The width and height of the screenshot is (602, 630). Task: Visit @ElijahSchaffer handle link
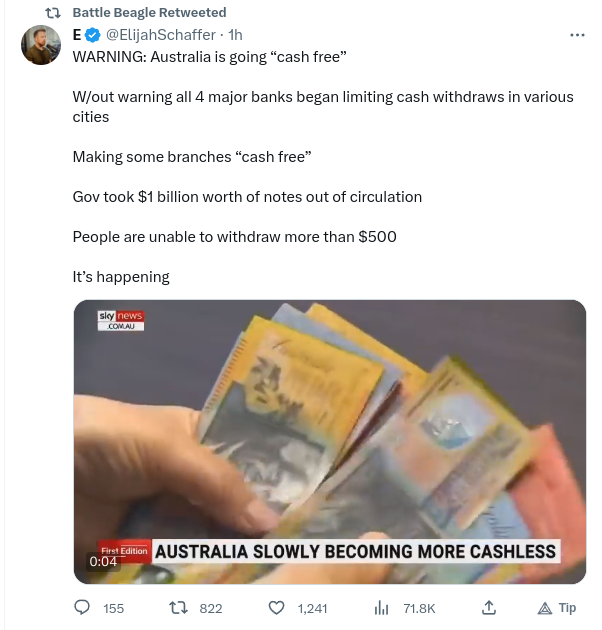point(161,35)
